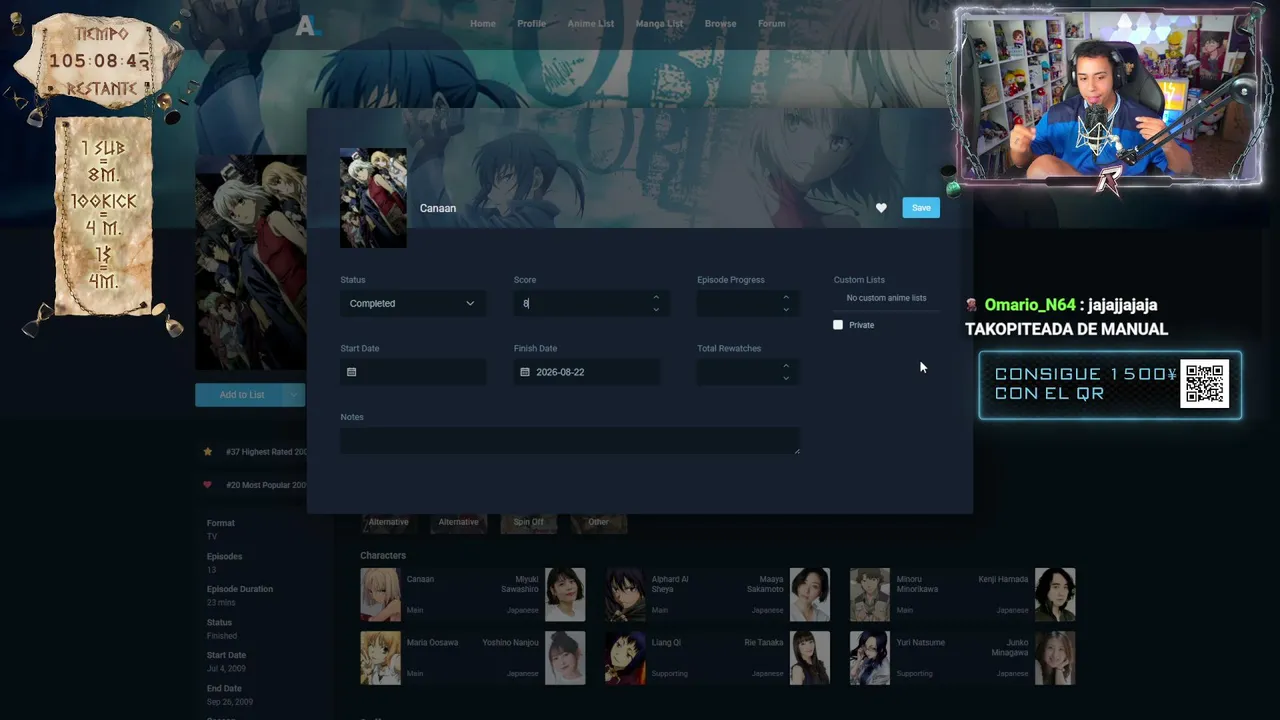Open the Finish Date calendar icon
Screen dimensions: 1280x720
pyautogui.click(x=525, y=372)
